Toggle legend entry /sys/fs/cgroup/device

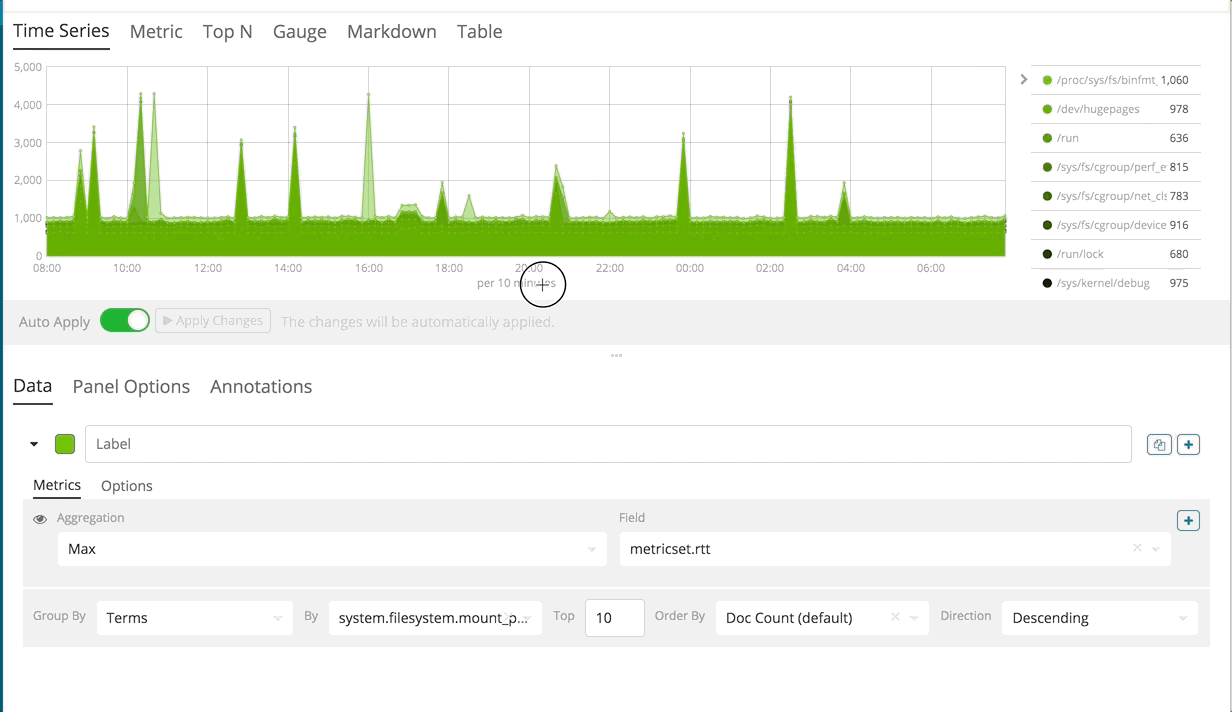1115,225
